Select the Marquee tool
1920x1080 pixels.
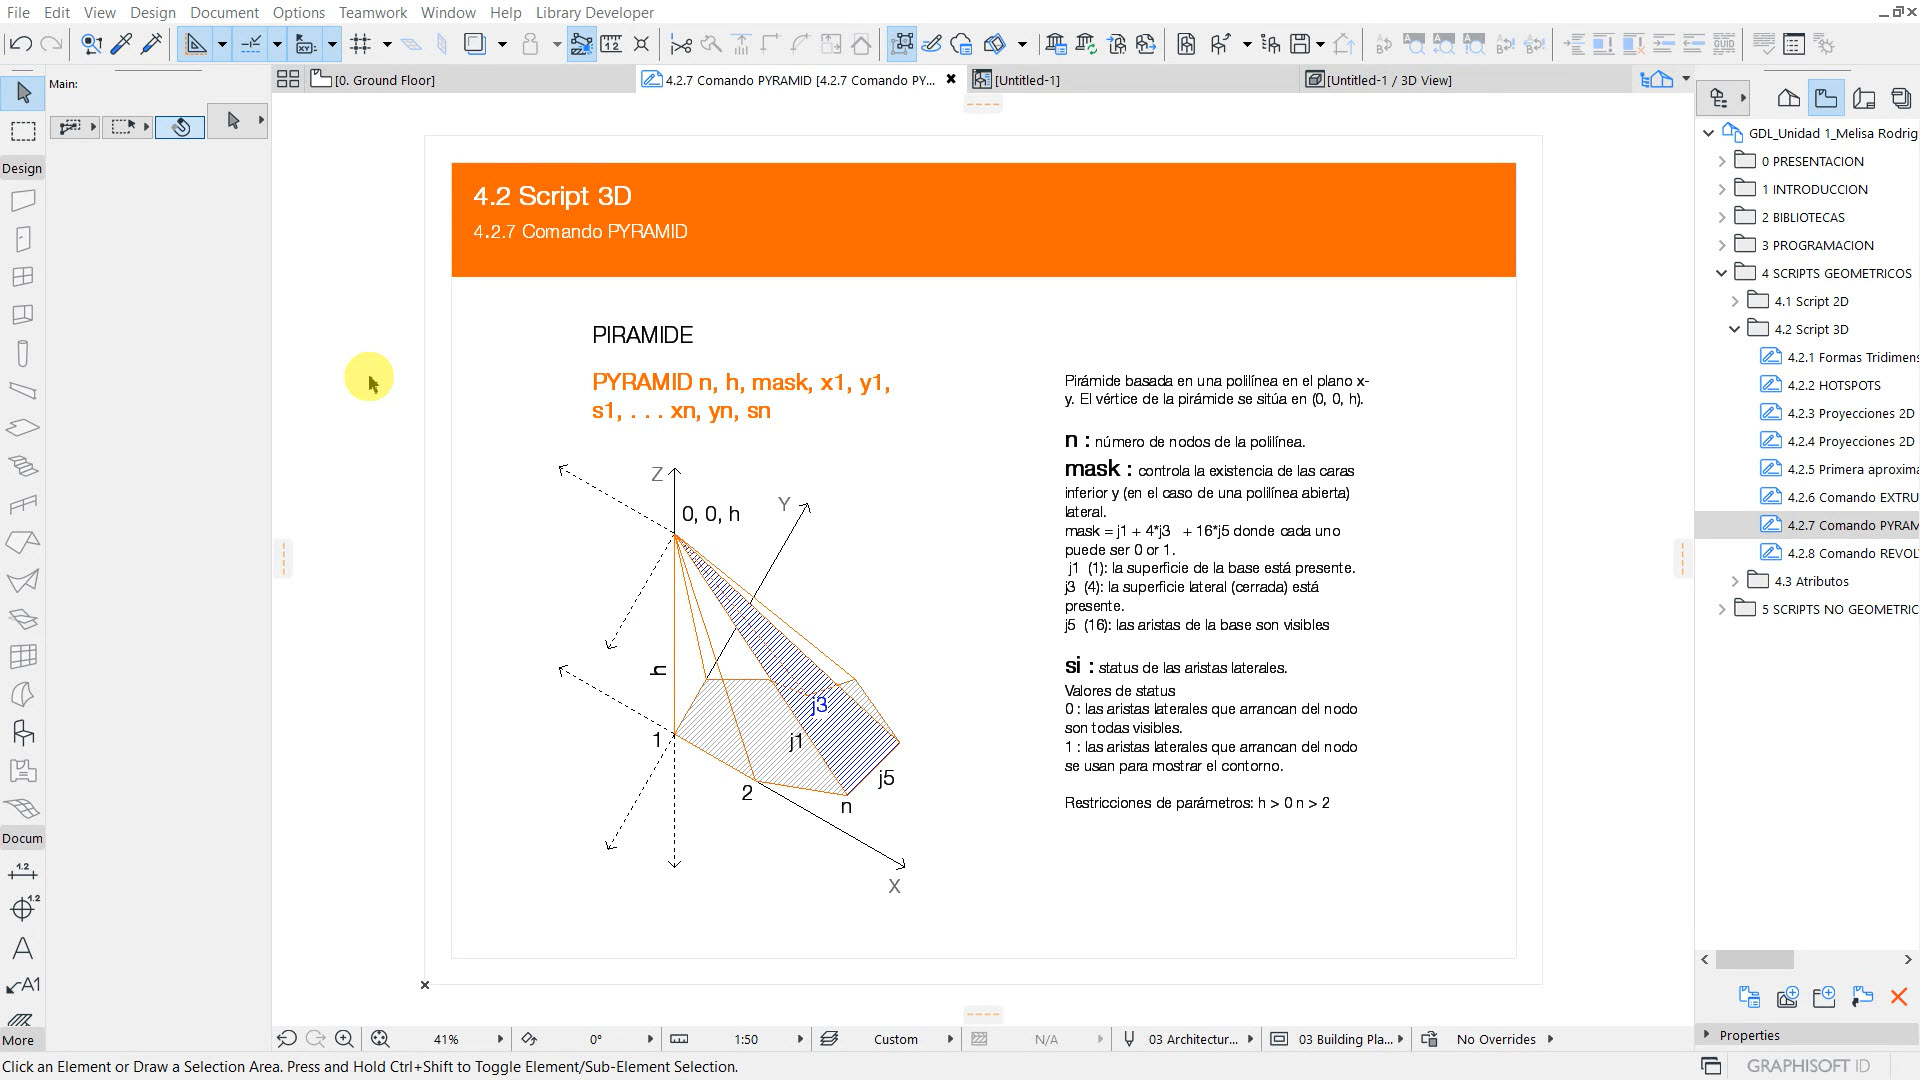pos(23,131)
